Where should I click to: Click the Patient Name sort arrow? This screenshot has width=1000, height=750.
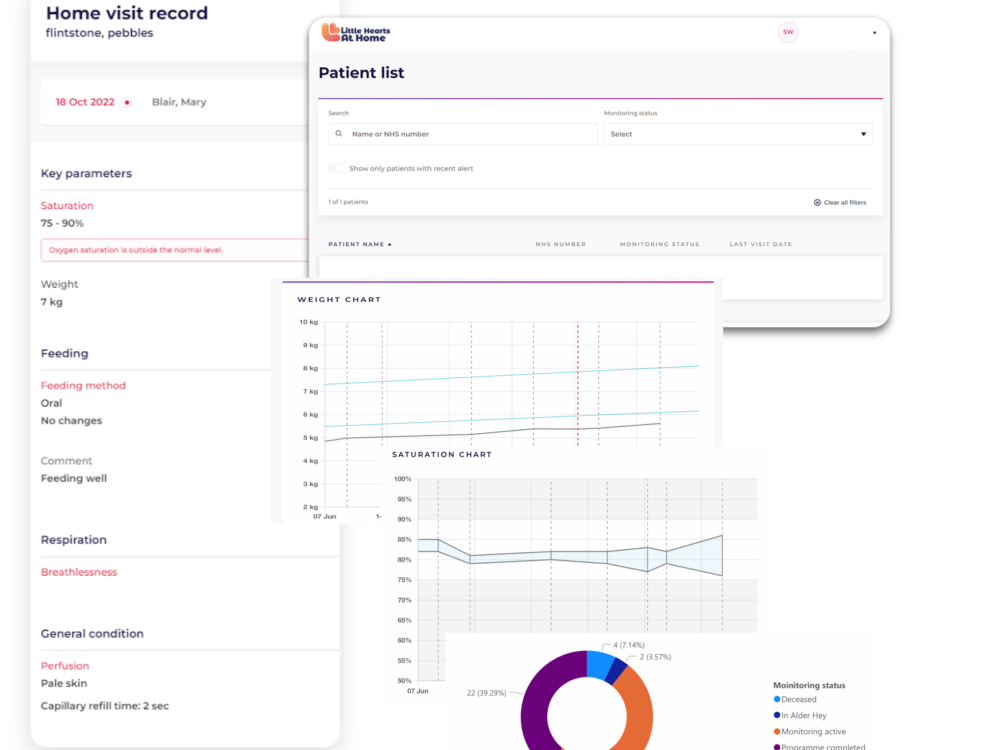390,245
